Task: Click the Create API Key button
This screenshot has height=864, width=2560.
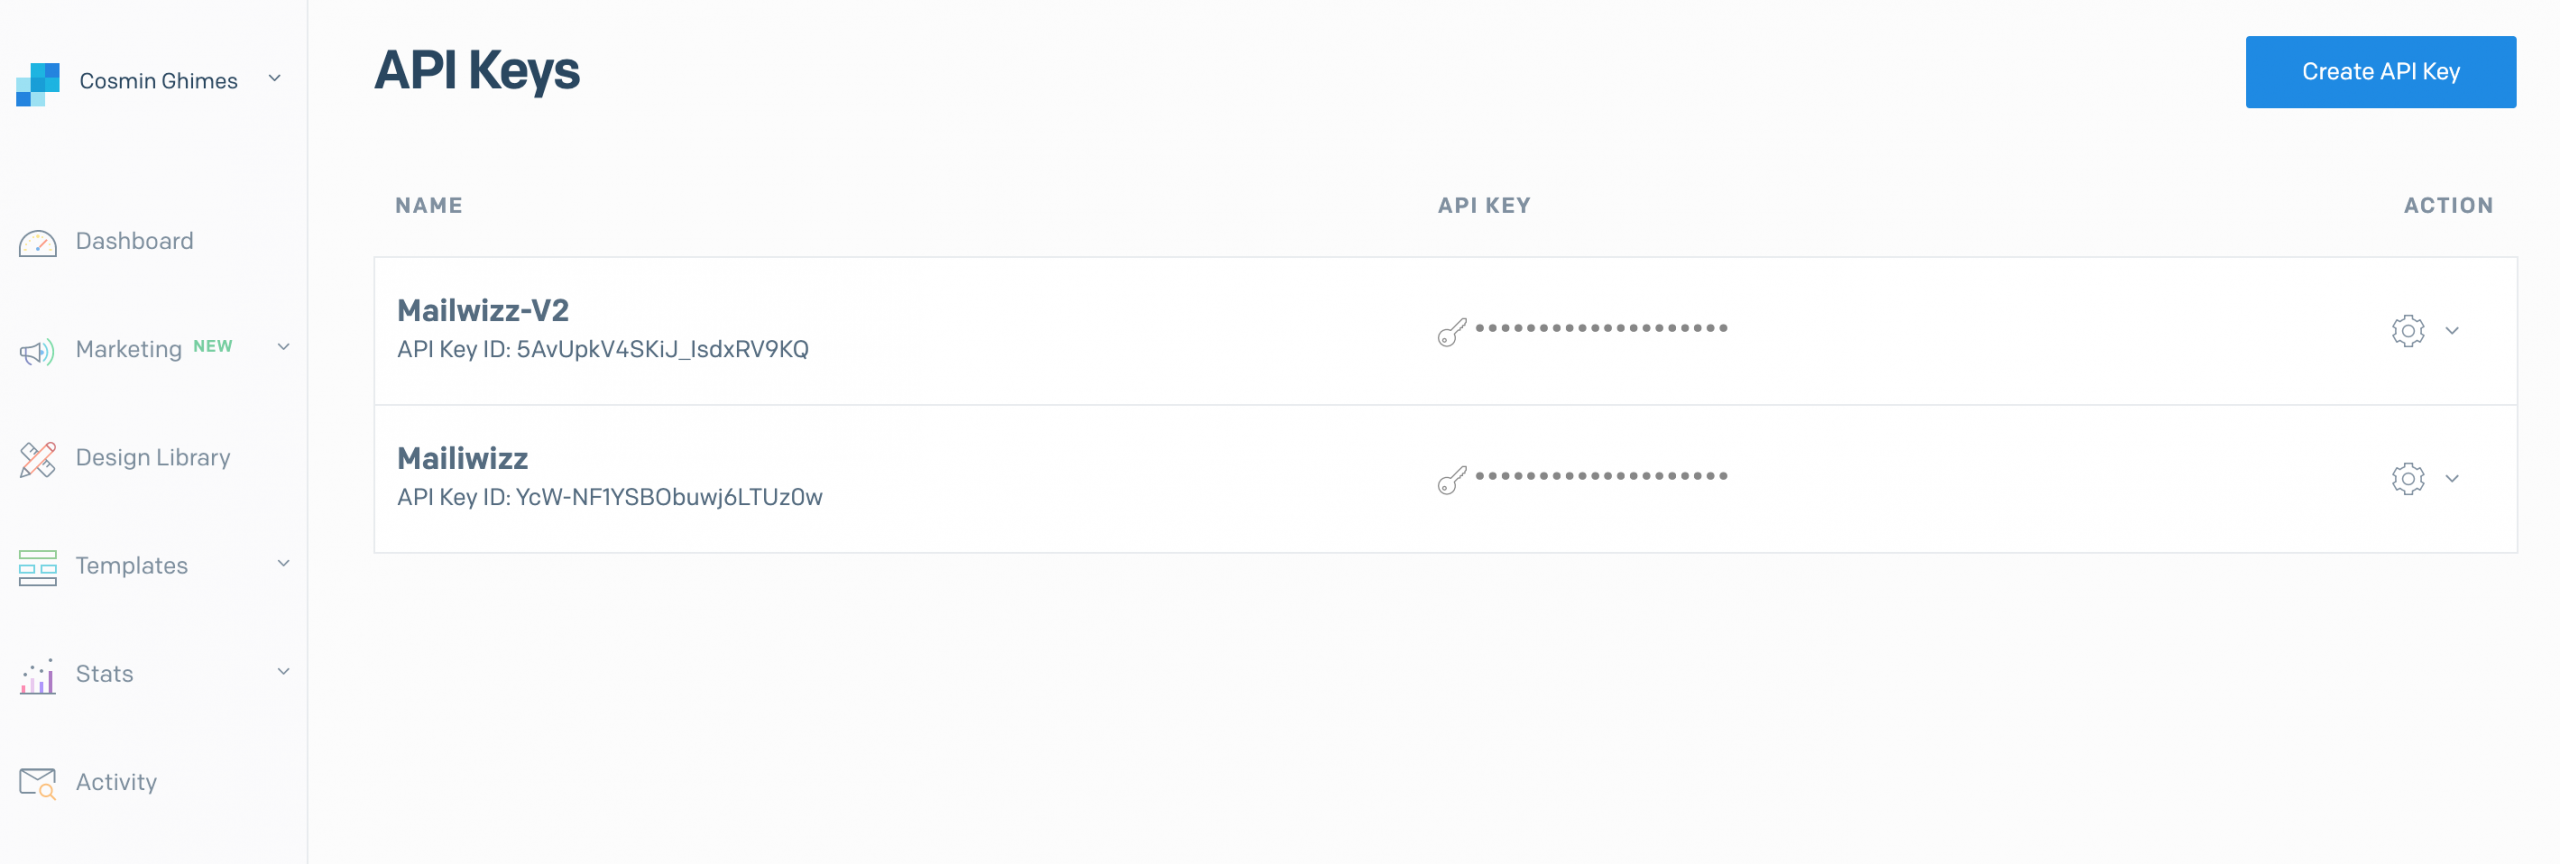Action: (2380, 72)
